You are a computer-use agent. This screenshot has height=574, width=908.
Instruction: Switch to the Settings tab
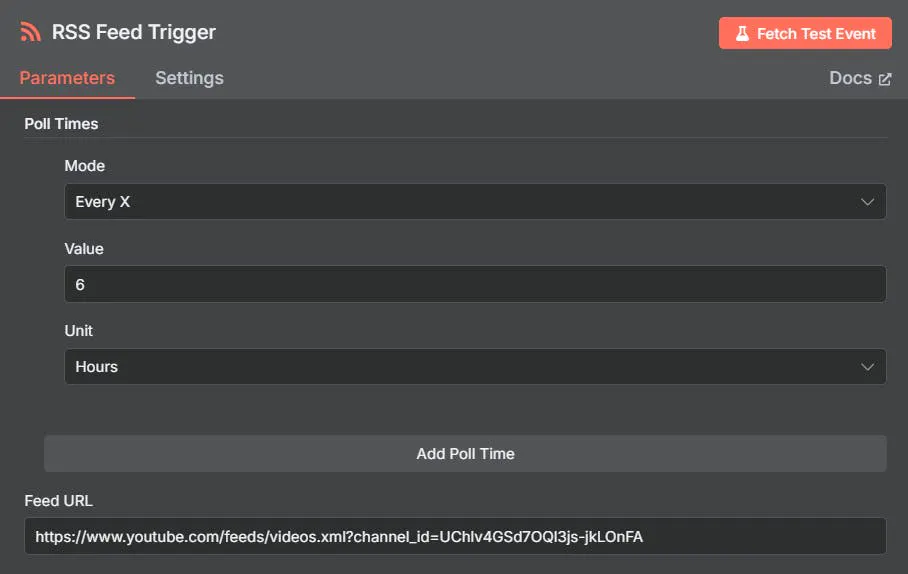[x=189, y=78]
